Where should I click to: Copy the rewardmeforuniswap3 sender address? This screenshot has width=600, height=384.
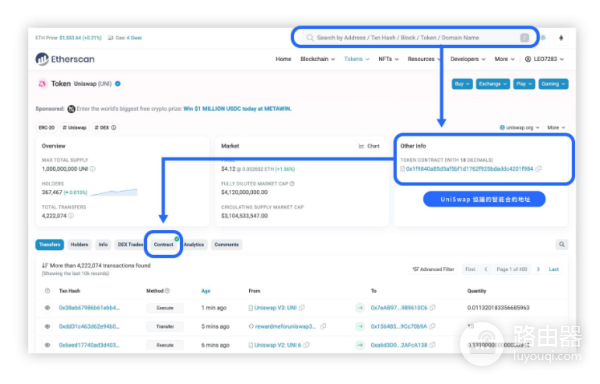[x=323, y=326]
